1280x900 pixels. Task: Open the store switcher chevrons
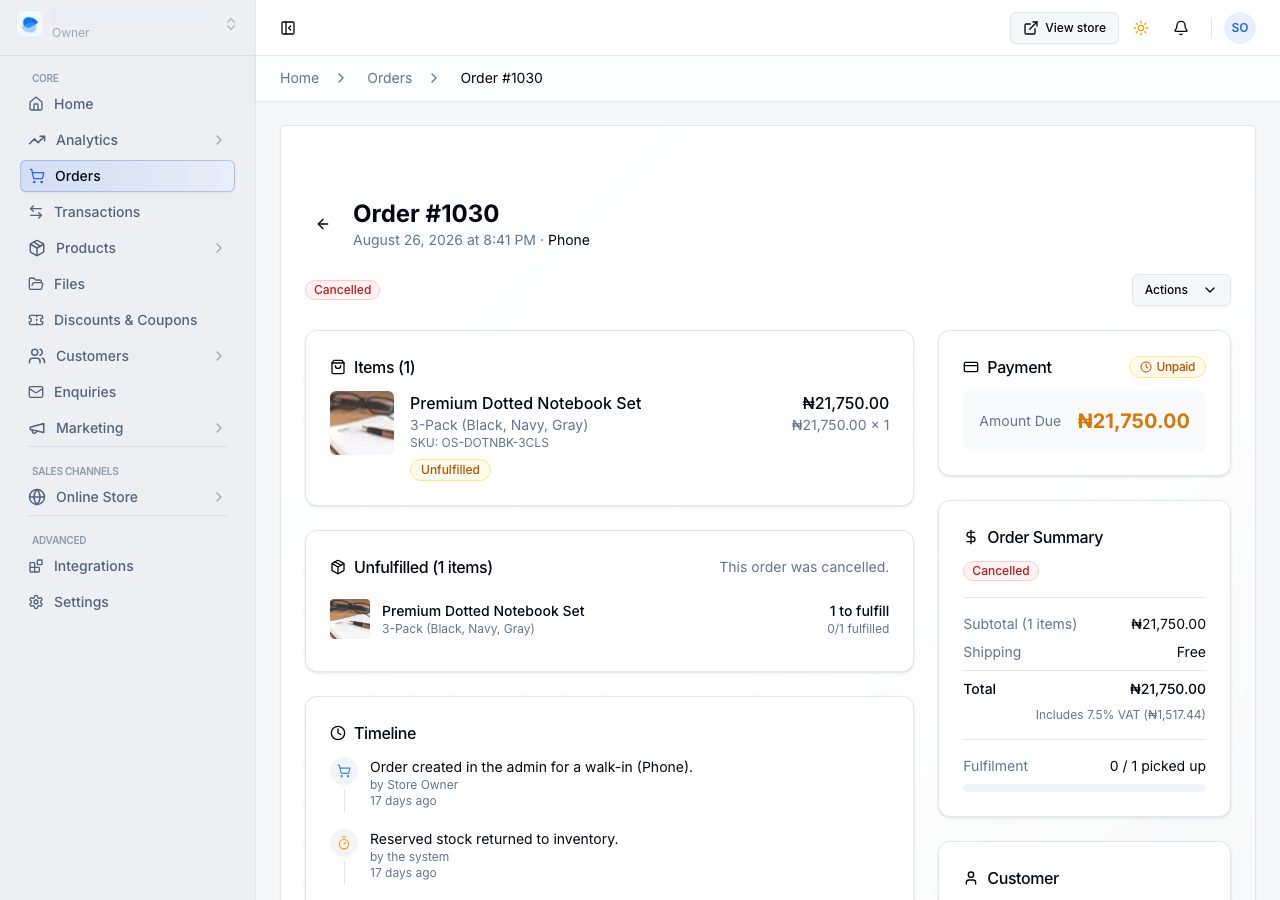click(231, 24)
